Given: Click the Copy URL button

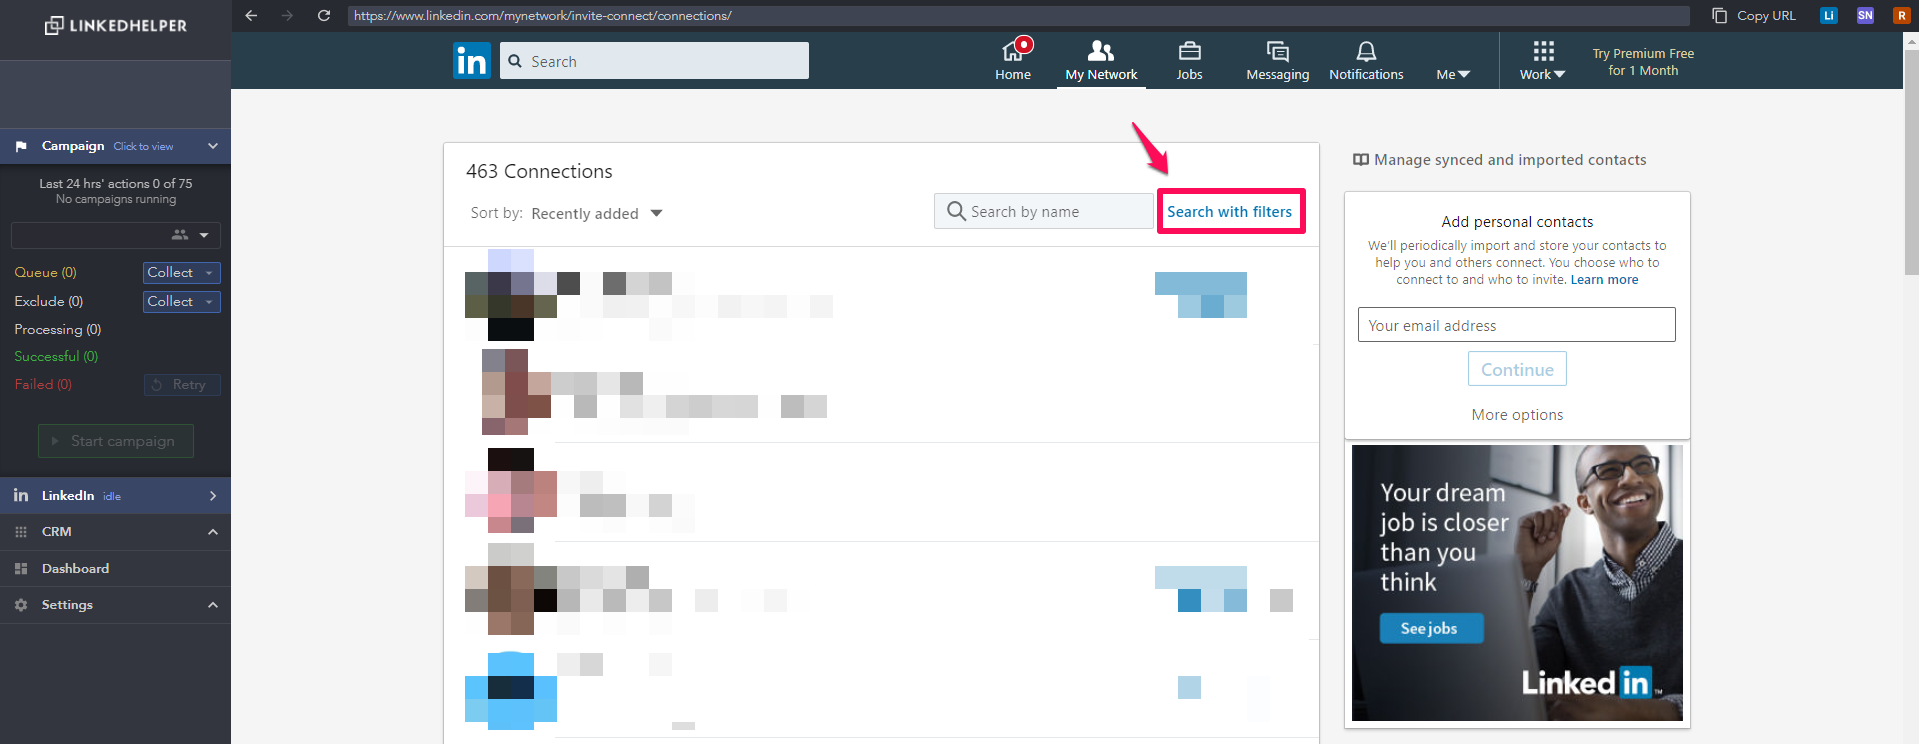Looking at the screenshot, I should point(1754,15).
